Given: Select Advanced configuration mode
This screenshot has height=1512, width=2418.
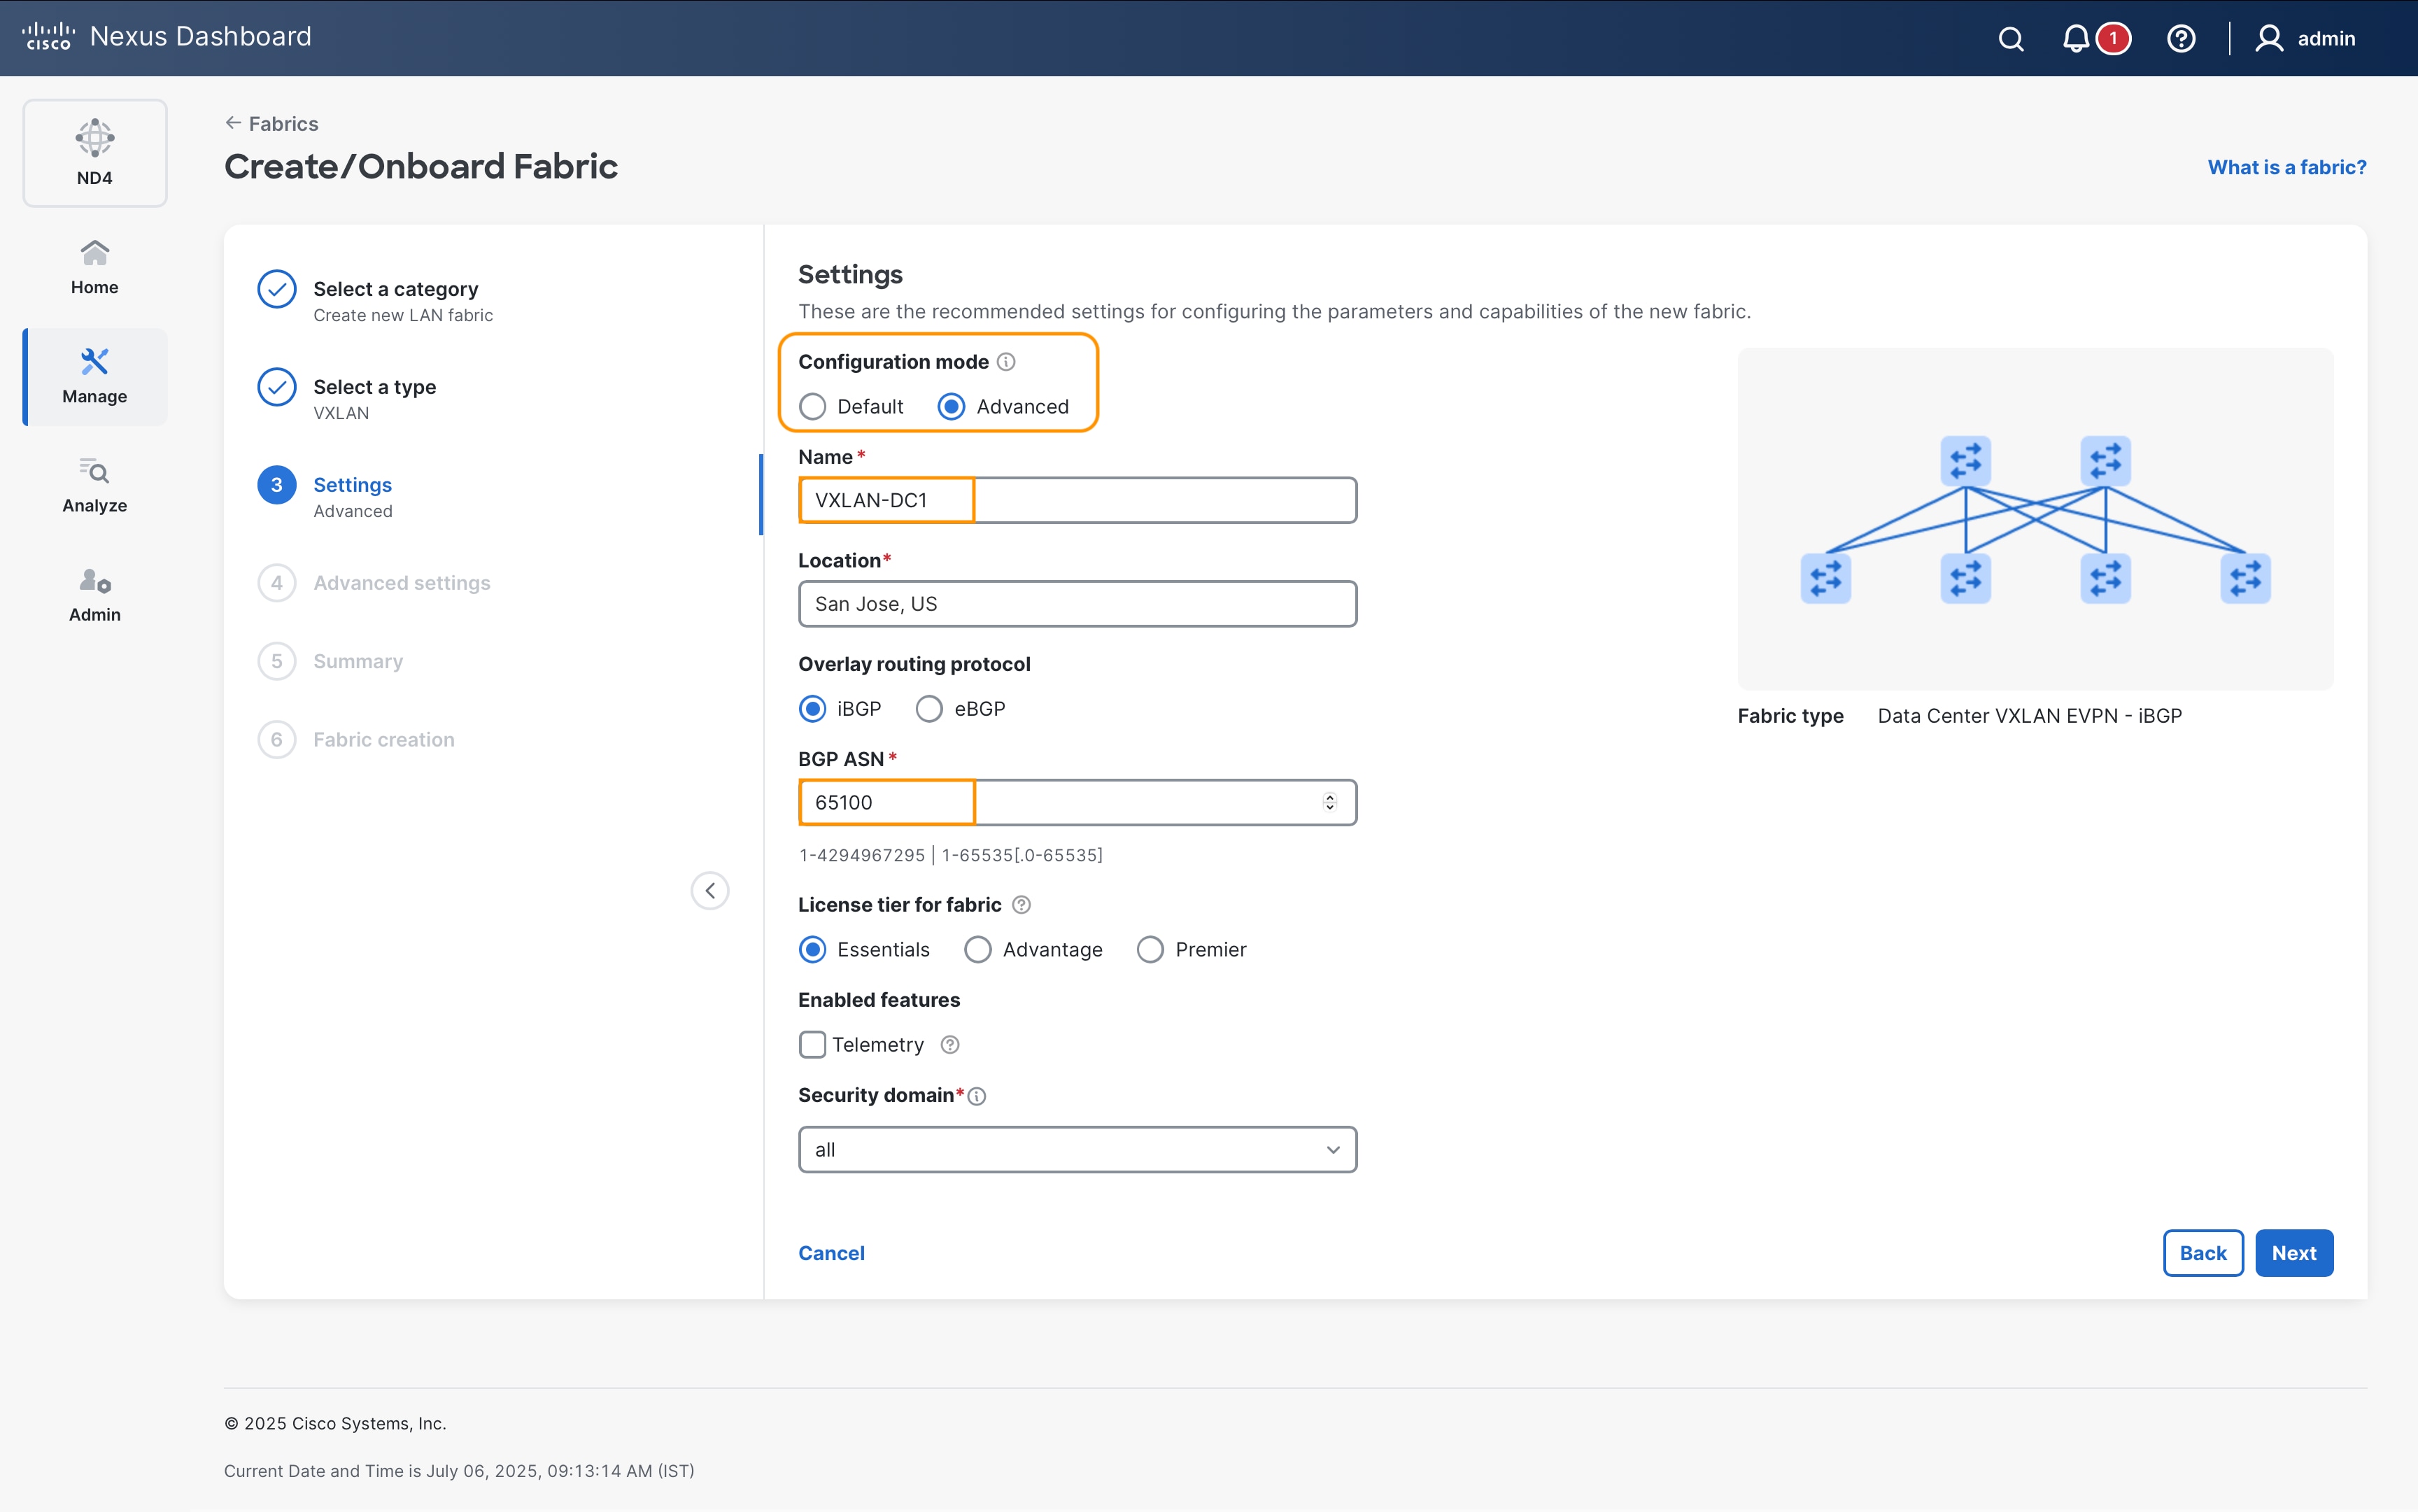Looking at the screenshot, I should point(951,406).
